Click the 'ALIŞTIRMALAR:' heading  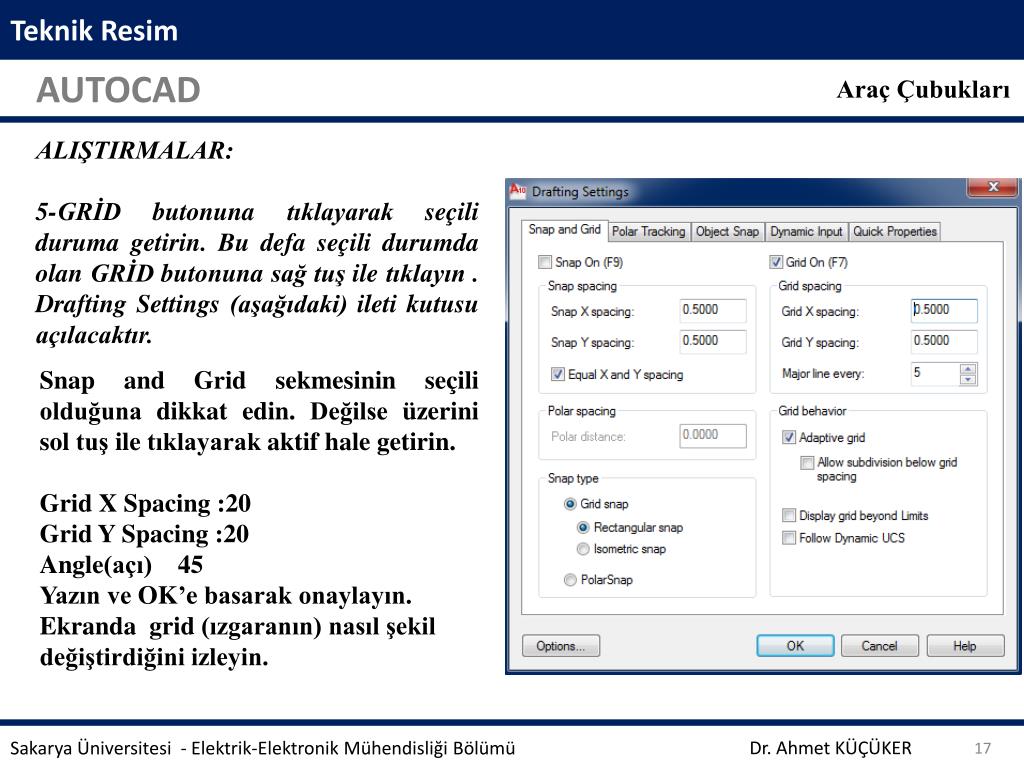135,151
